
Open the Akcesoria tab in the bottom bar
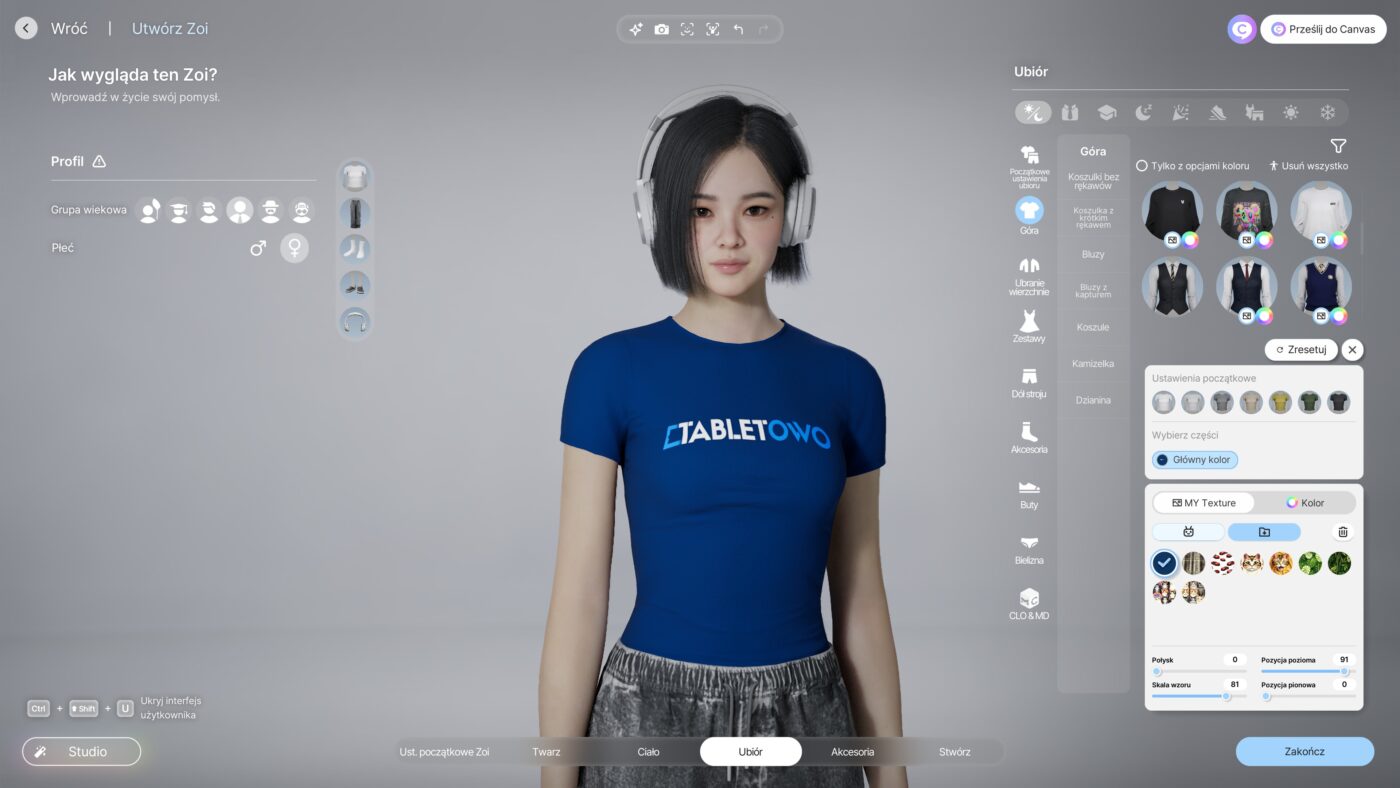point(852,752)
